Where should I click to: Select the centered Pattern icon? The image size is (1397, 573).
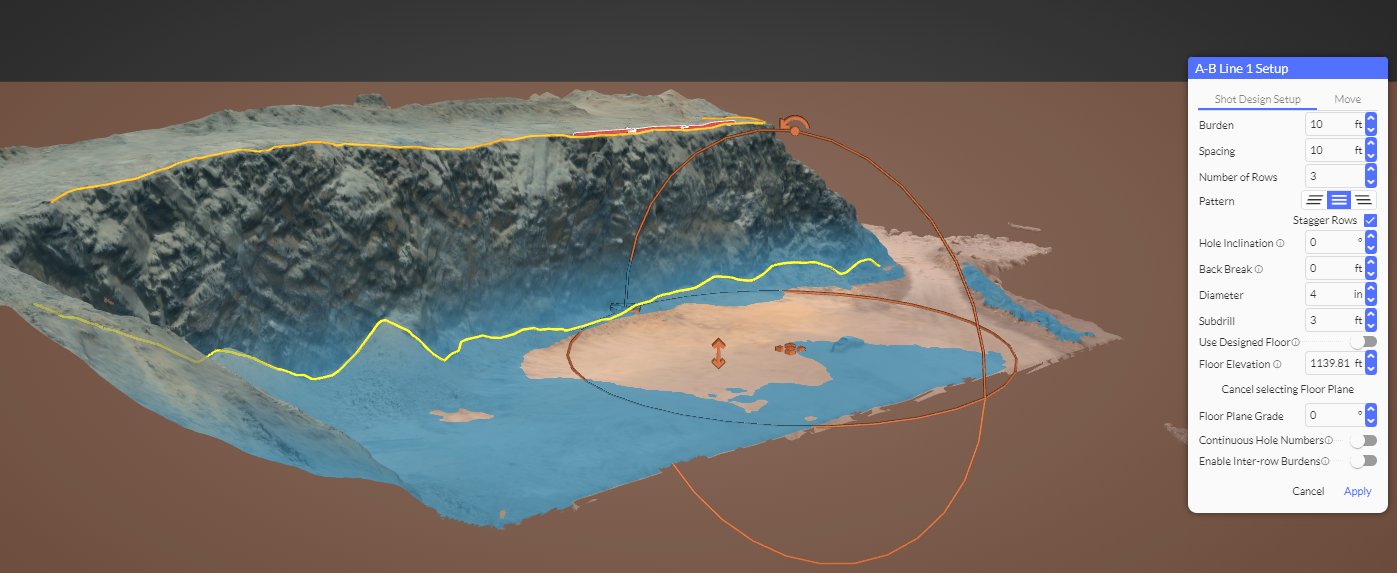pyautogui.click(x=1339, y=201)
